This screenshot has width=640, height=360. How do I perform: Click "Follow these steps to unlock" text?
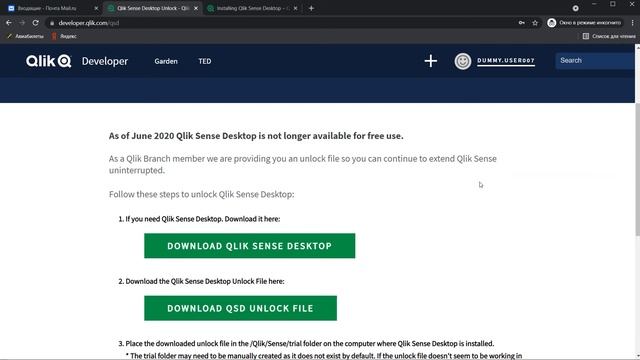(201, 194)
